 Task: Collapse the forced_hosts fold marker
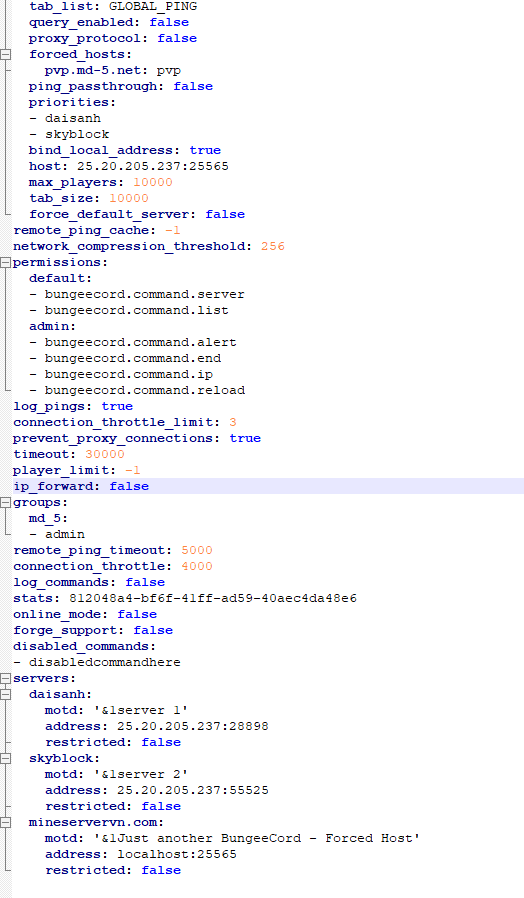pyautogui.click(x=6, y=54)
